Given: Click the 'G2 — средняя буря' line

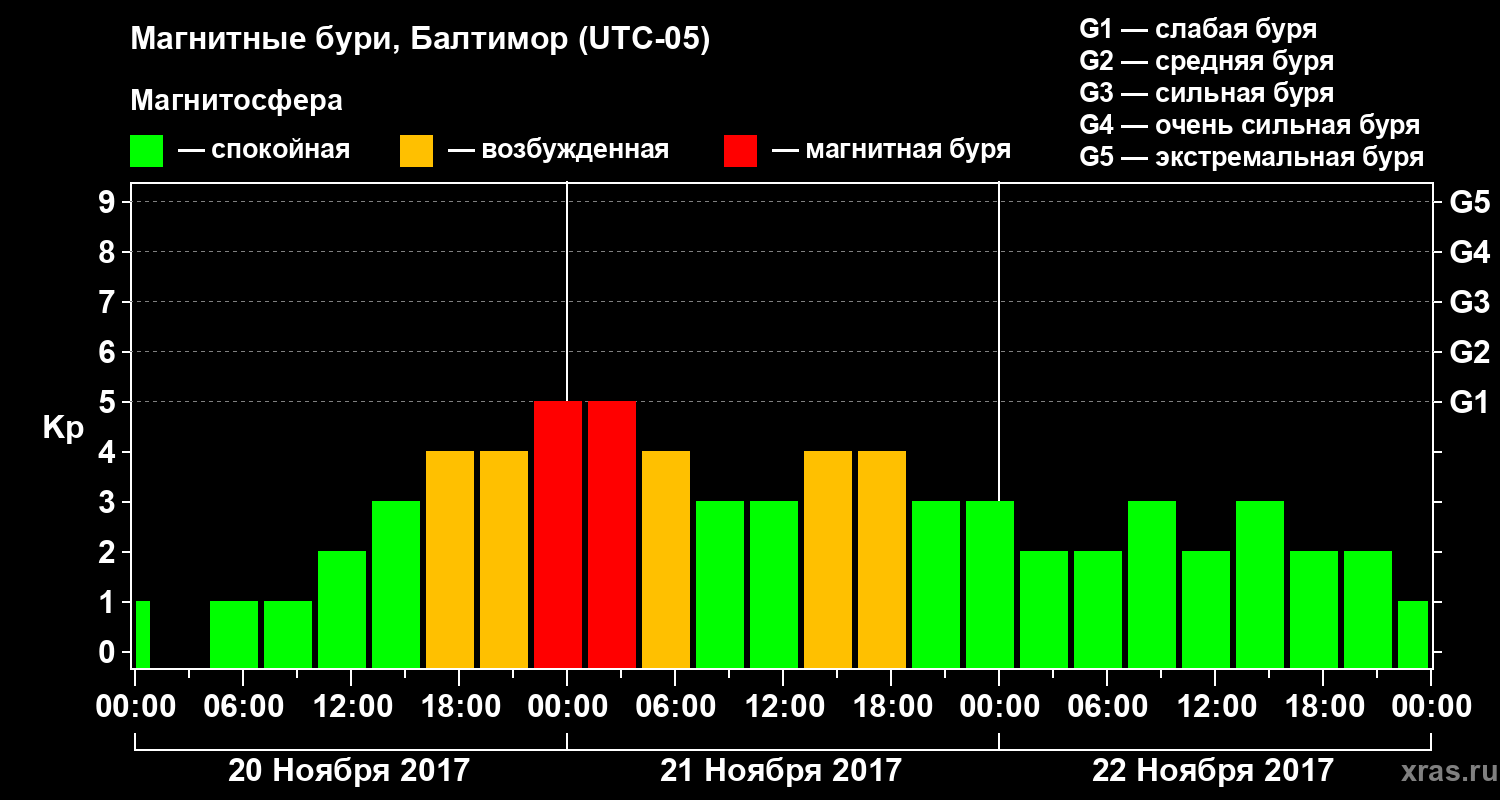Looking at the screenshot, I should (1207, 61).
